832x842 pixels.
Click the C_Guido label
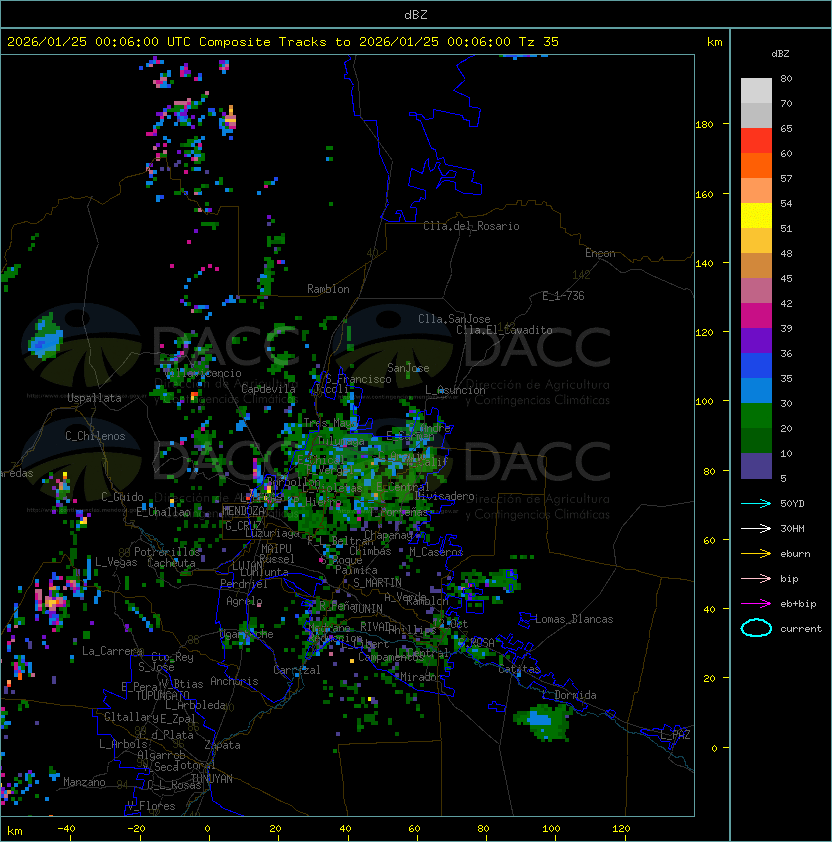[122, 496]
